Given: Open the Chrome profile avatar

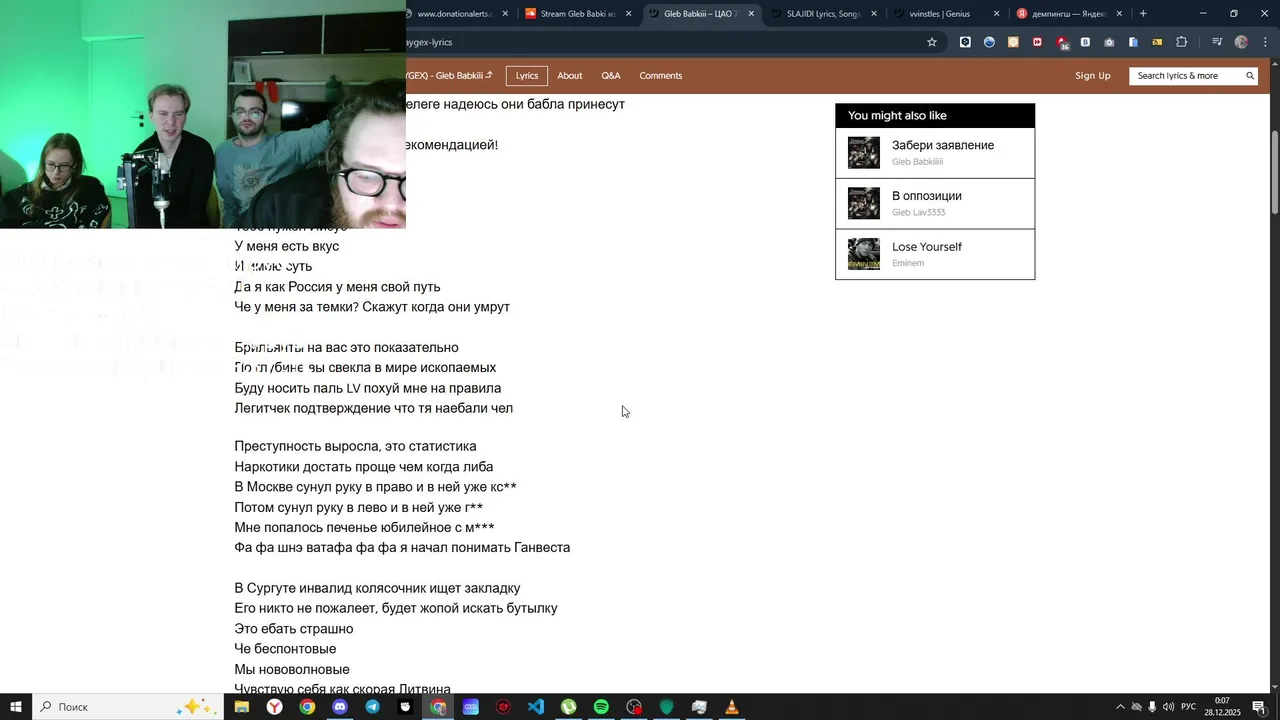Looking at the screenshot, I should tap(1241, 42).
